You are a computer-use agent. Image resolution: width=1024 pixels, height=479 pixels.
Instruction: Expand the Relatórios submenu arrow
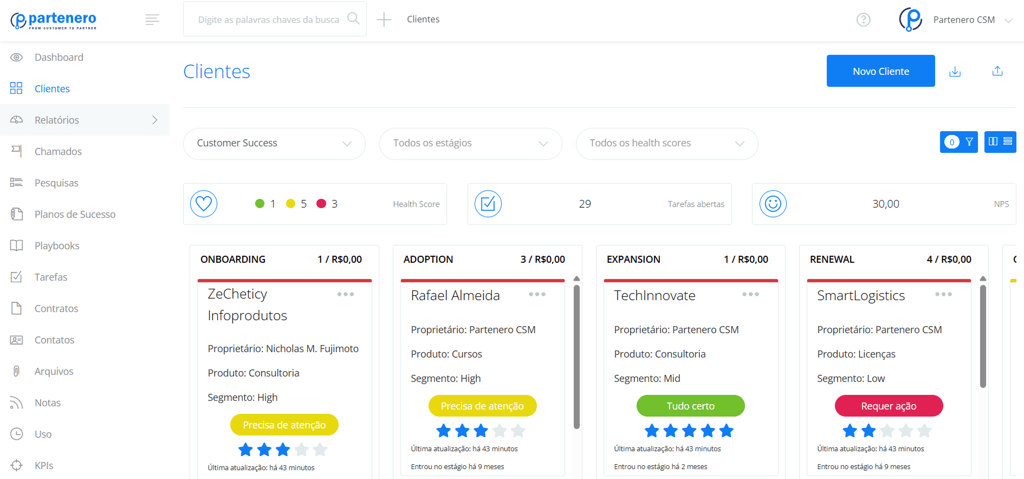pyautogui.click(x=155, y=120)
